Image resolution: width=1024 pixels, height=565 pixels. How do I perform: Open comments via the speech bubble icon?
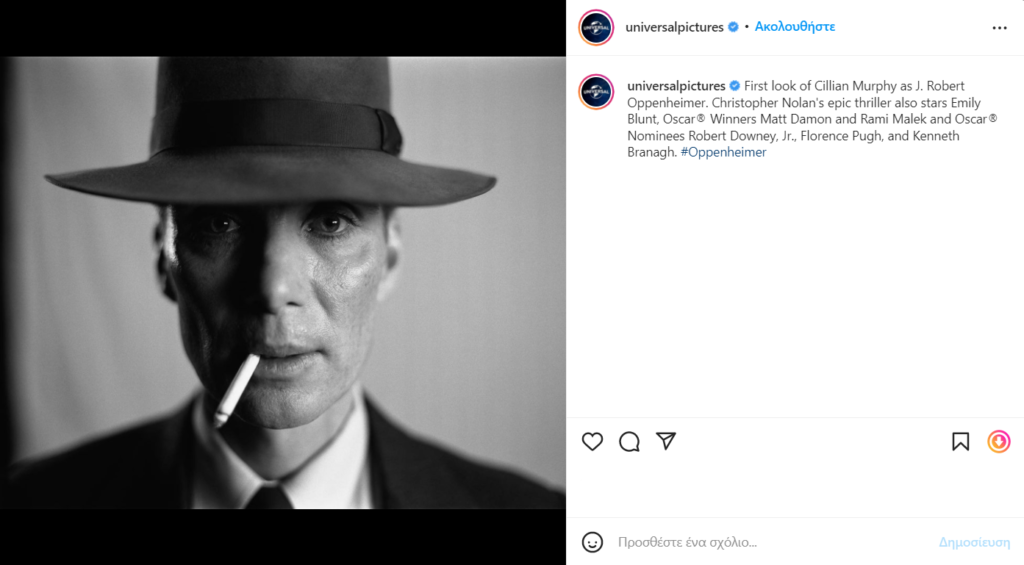tap(629, 441)
